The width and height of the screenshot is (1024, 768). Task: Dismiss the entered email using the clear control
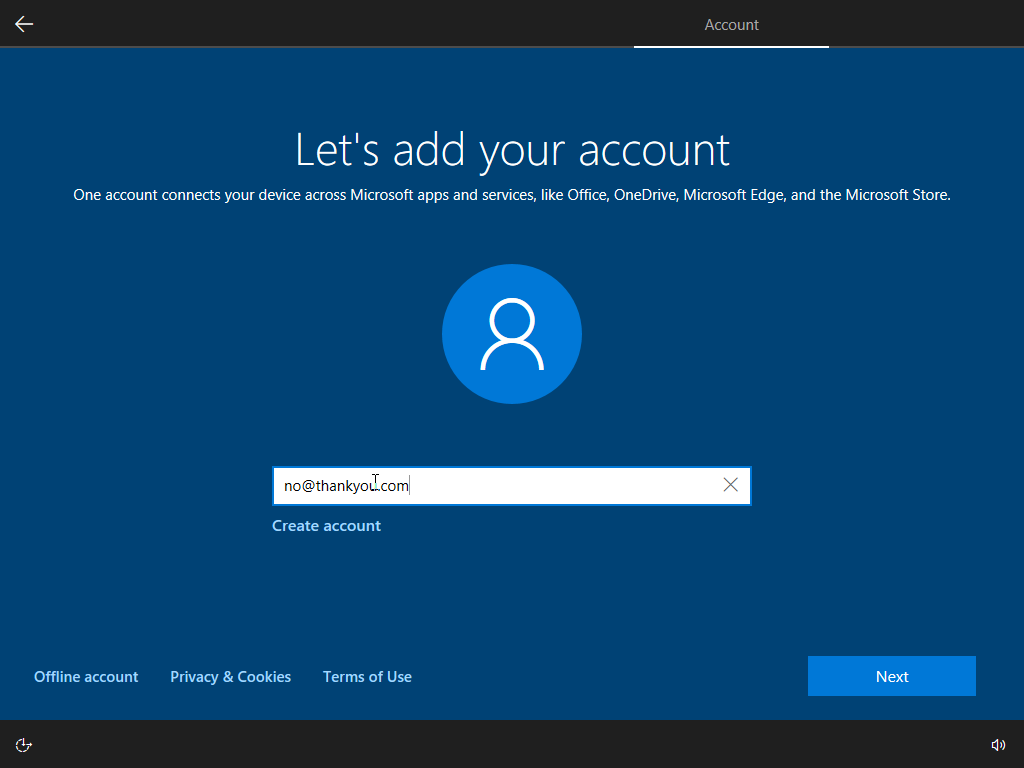pos(730,485)
